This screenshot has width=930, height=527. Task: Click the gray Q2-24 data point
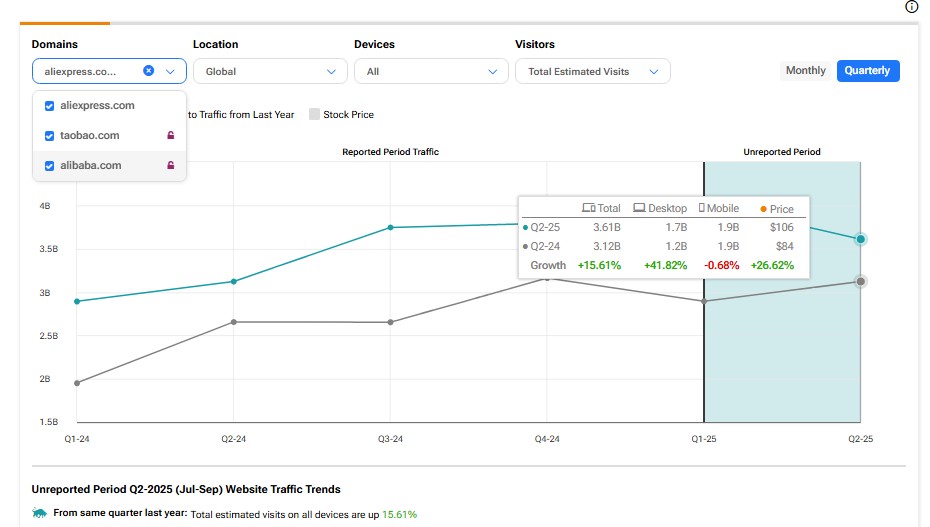(x=234, y=322)
